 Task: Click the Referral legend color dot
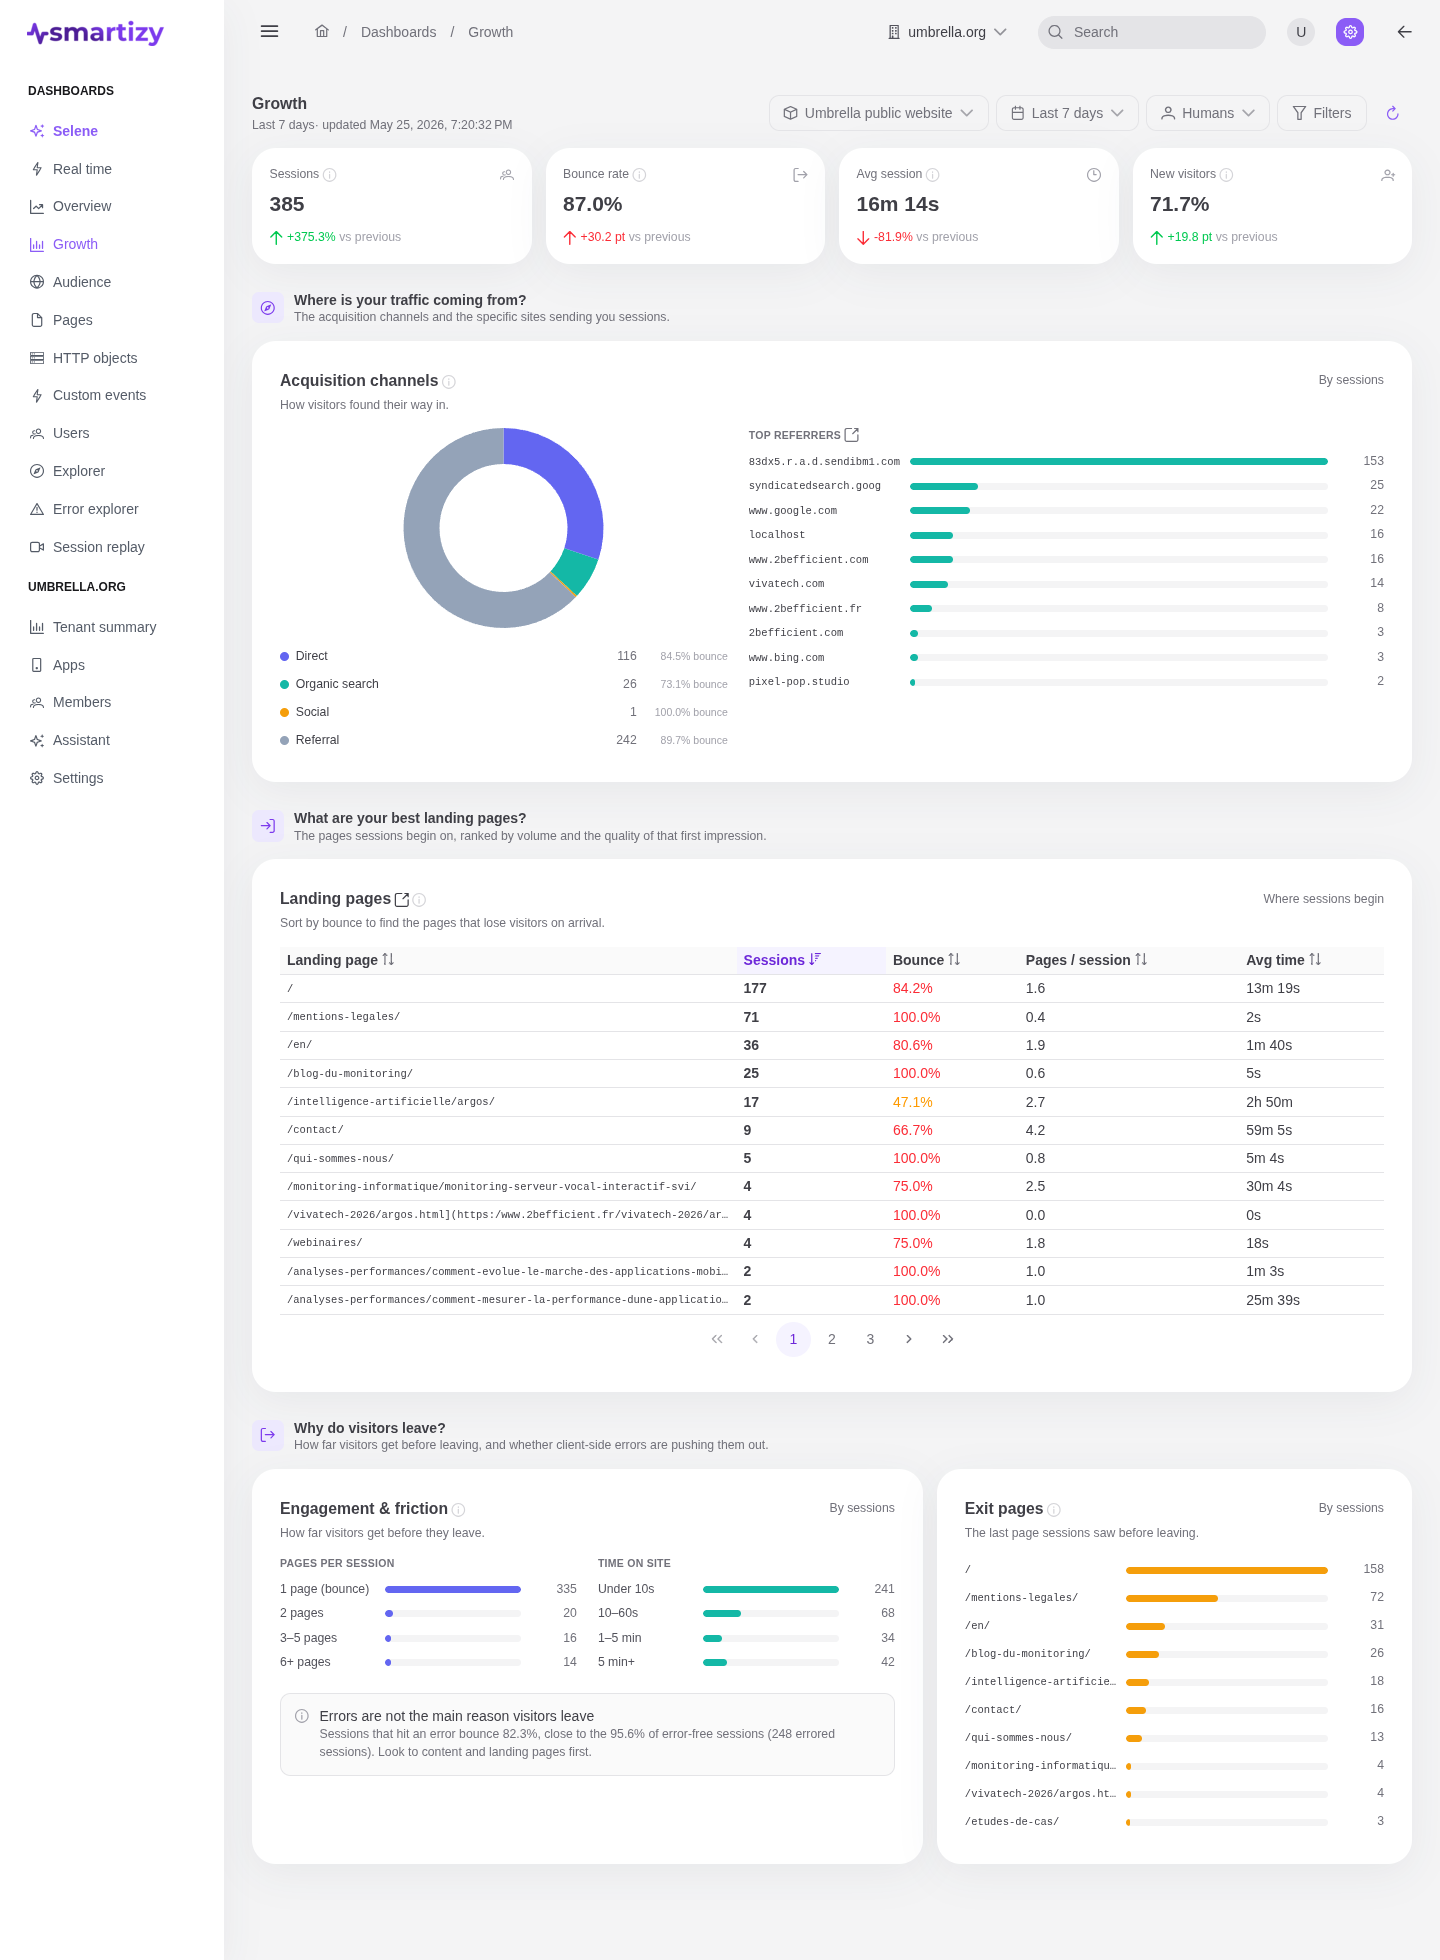284,740
